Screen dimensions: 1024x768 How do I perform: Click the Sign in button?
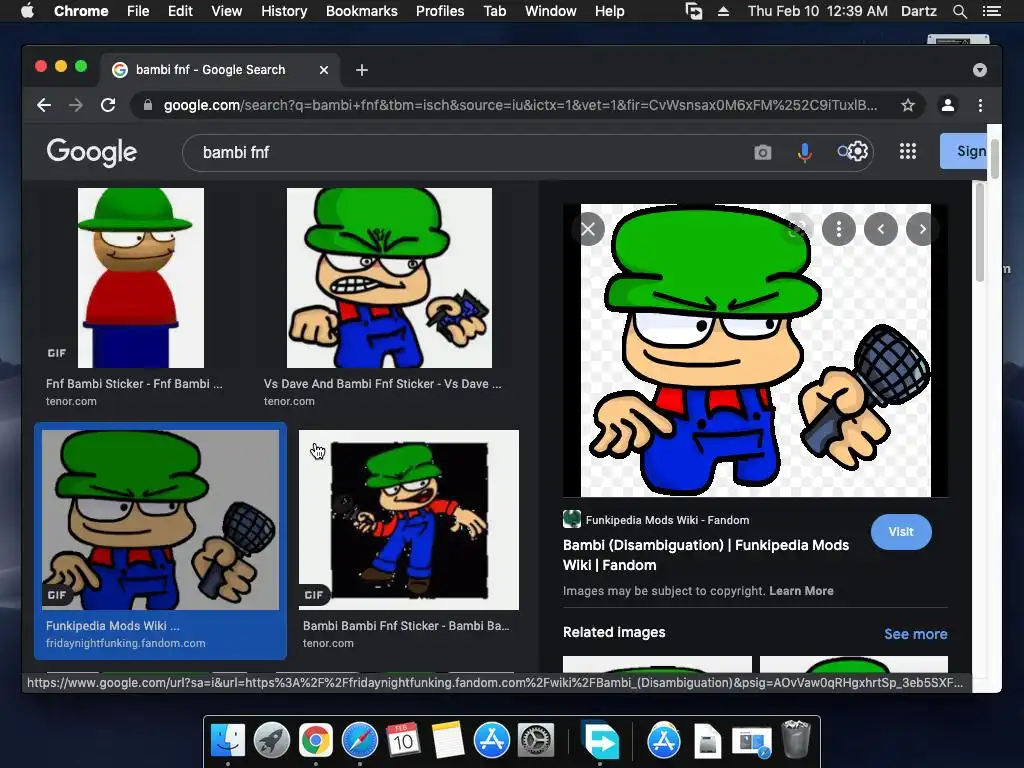[x=964, y=151]
